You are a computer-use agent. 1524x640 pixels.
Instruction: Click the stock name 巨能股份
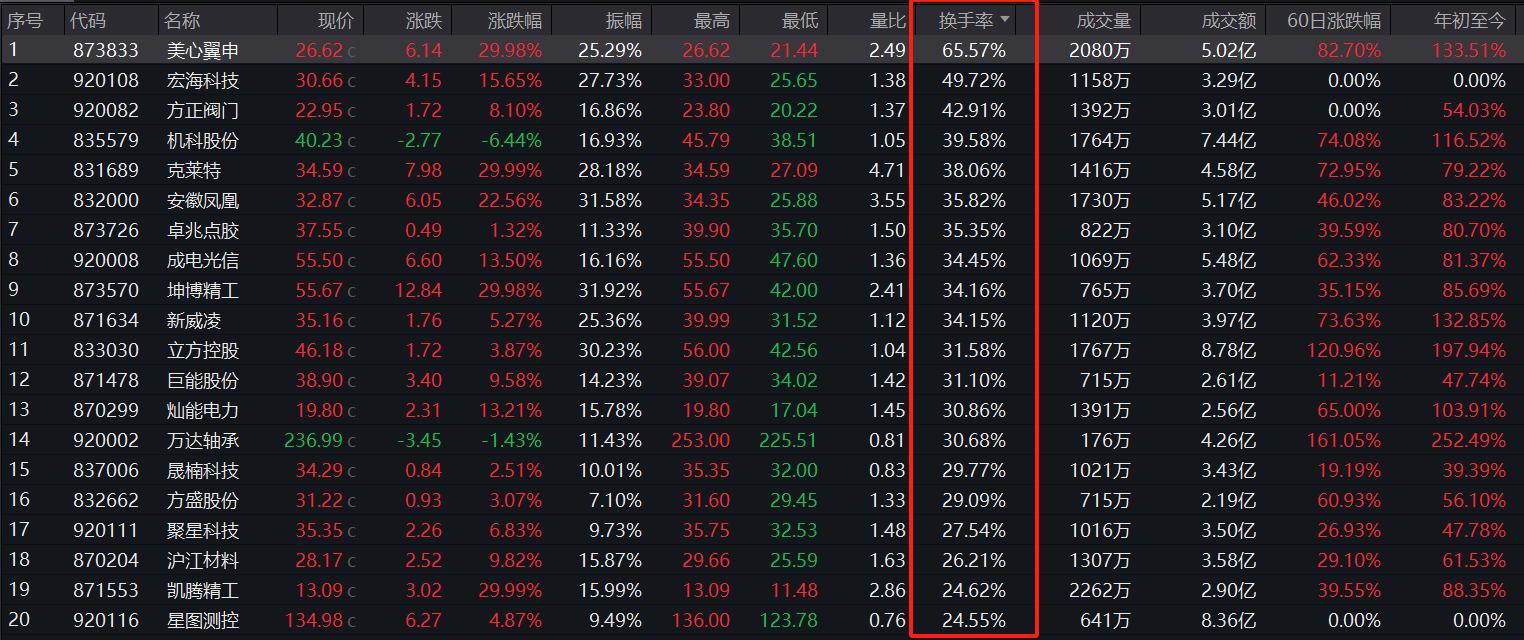click(x=203, y=380)
